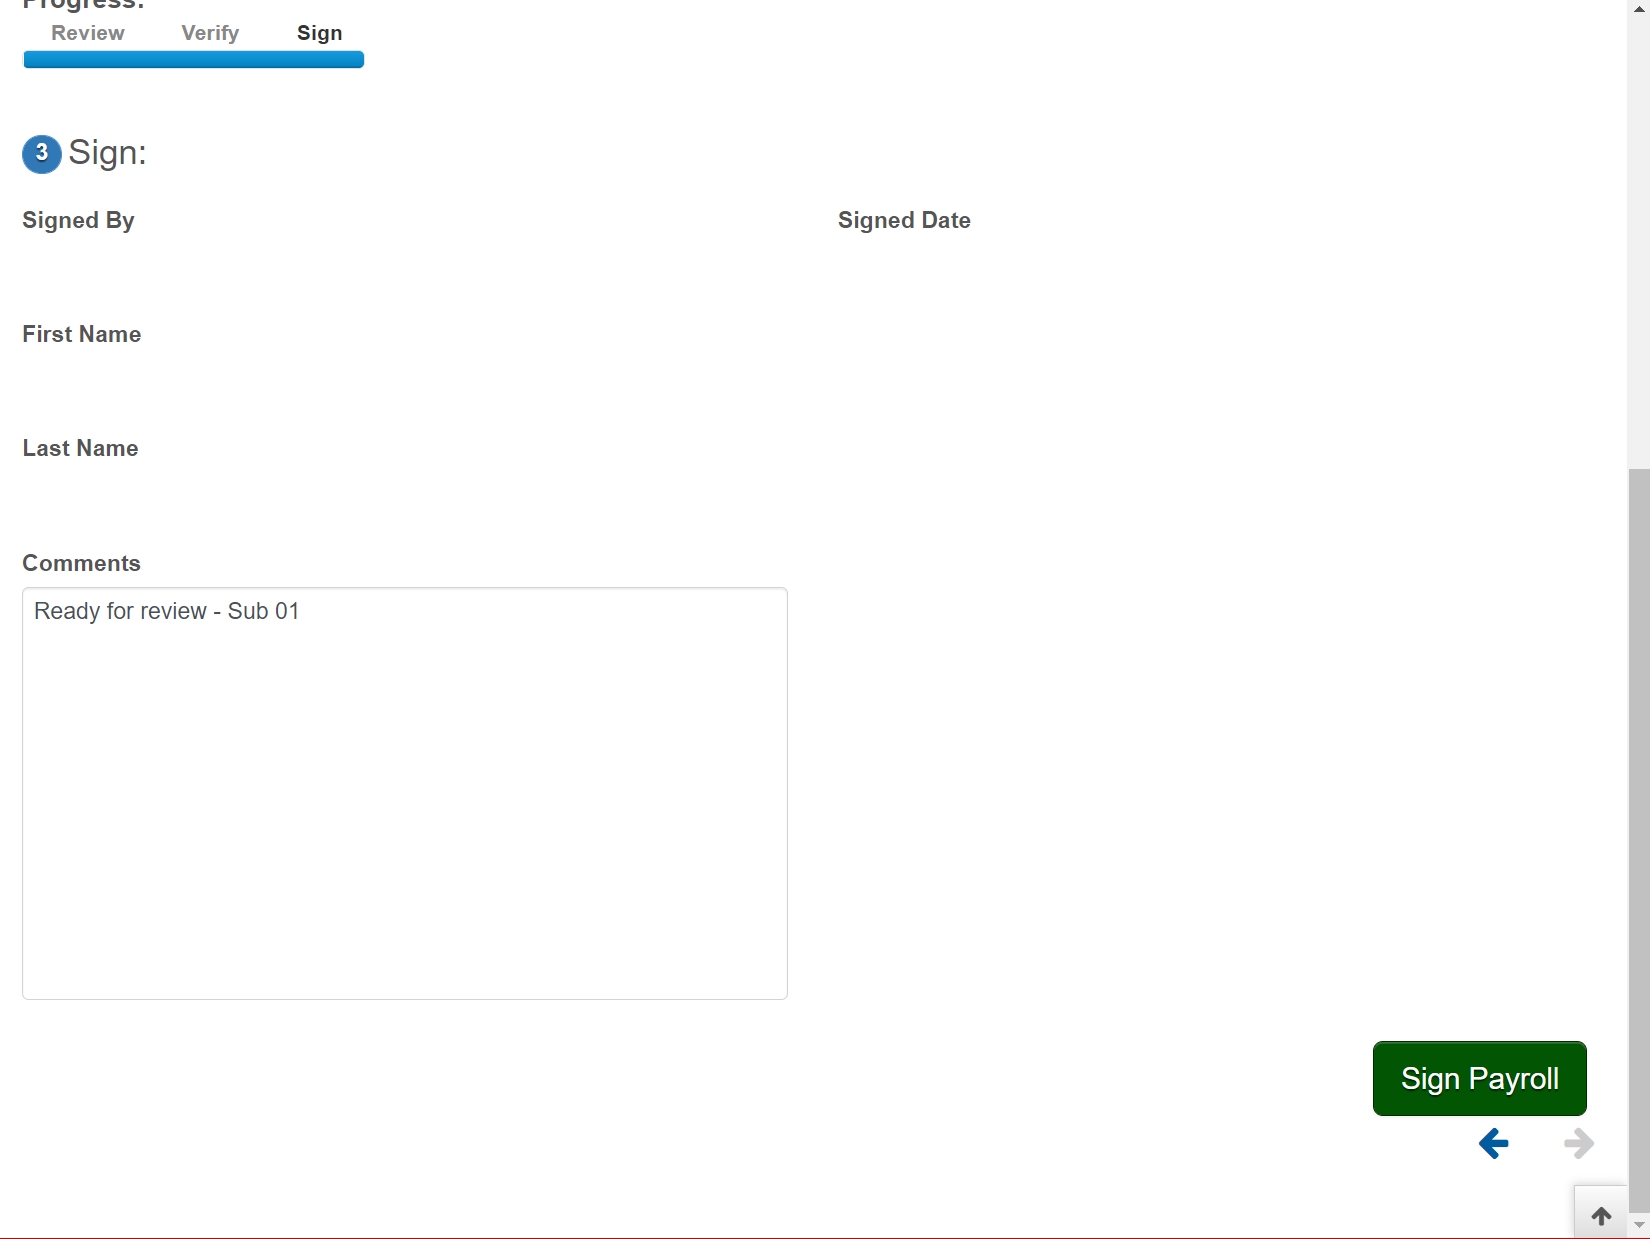This screenshot has height=1239, width=1650.
Task: Click the Sign: section heading
Action: pos(107,153)
